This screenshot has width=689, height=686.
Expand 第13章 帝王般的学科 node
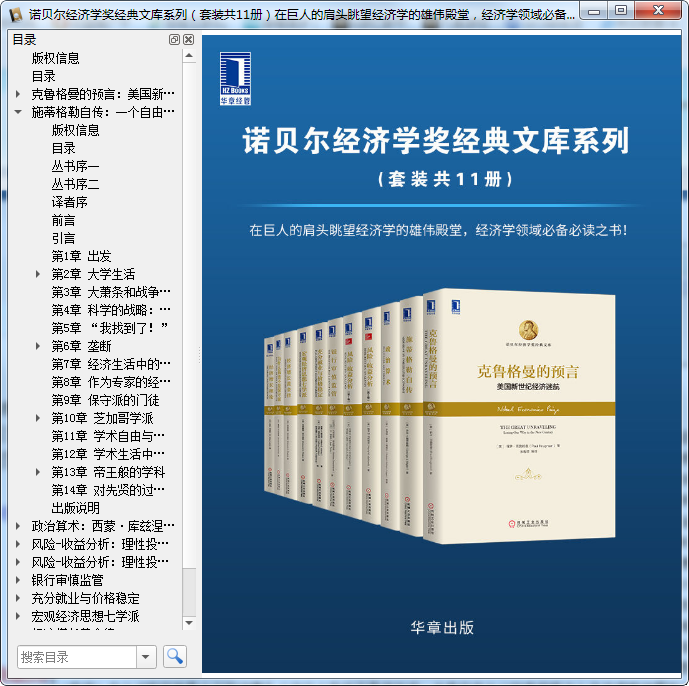[38, 472]
